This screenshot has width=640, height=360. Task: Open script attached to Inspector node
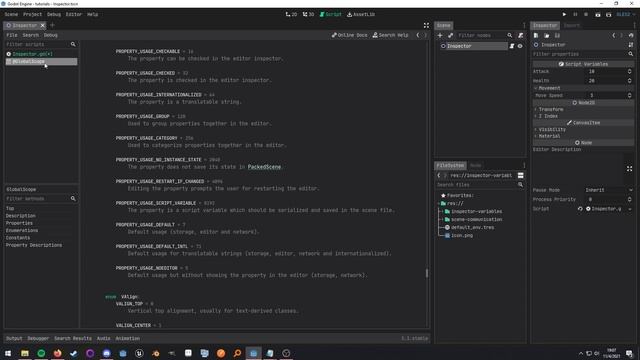(512, 46)
